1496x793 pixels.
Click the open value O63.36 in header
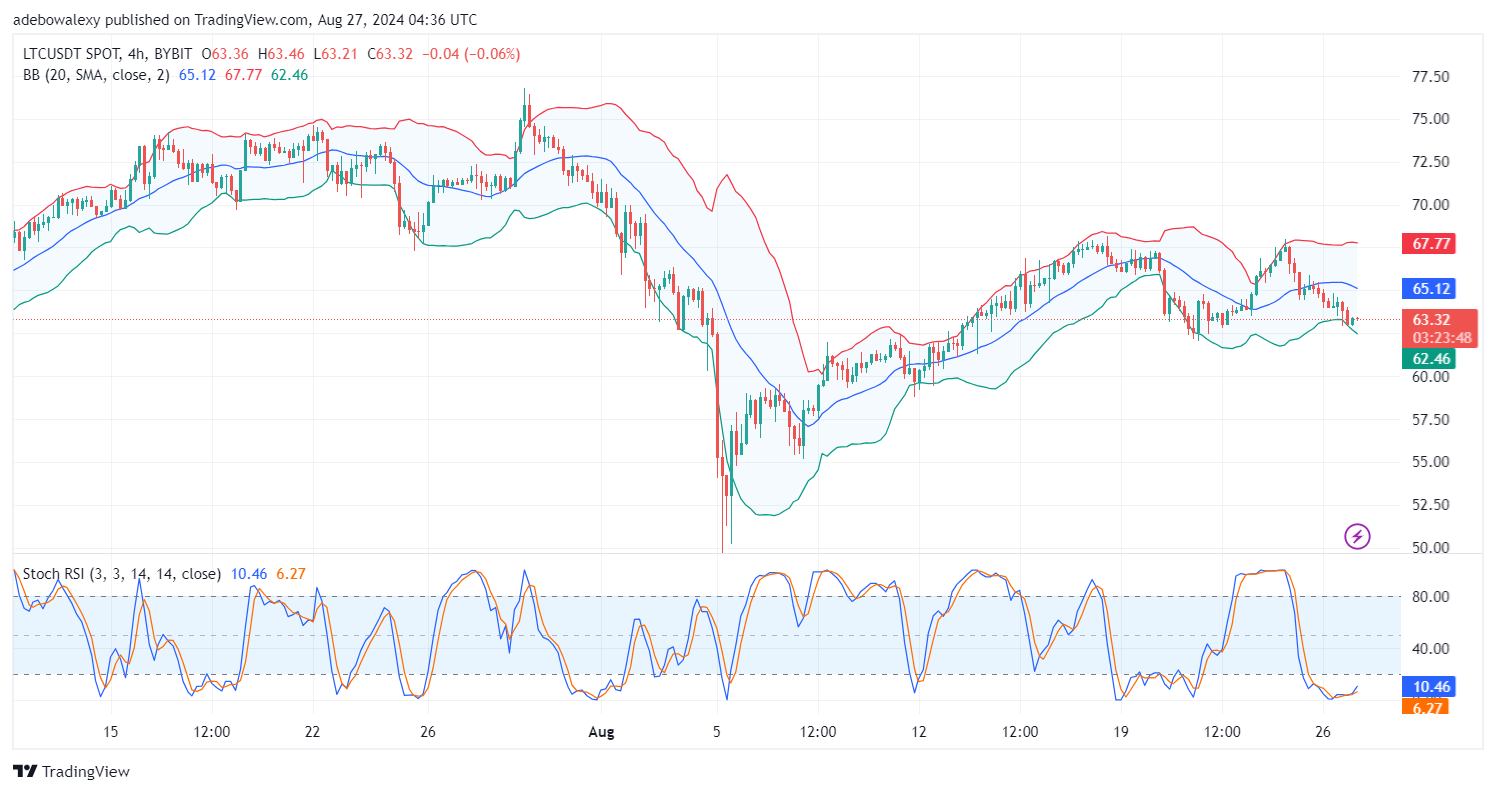coord(225,54)
